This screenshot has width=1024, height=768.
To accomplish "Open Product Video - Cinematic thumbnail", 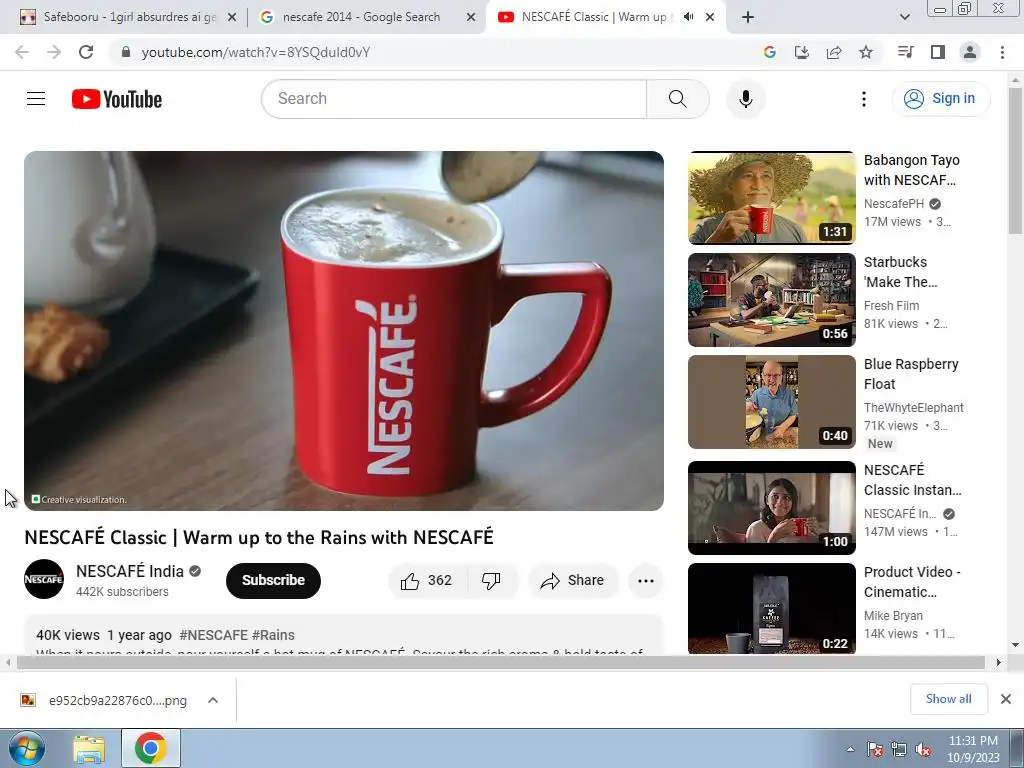I will click(x=771, y=609).
